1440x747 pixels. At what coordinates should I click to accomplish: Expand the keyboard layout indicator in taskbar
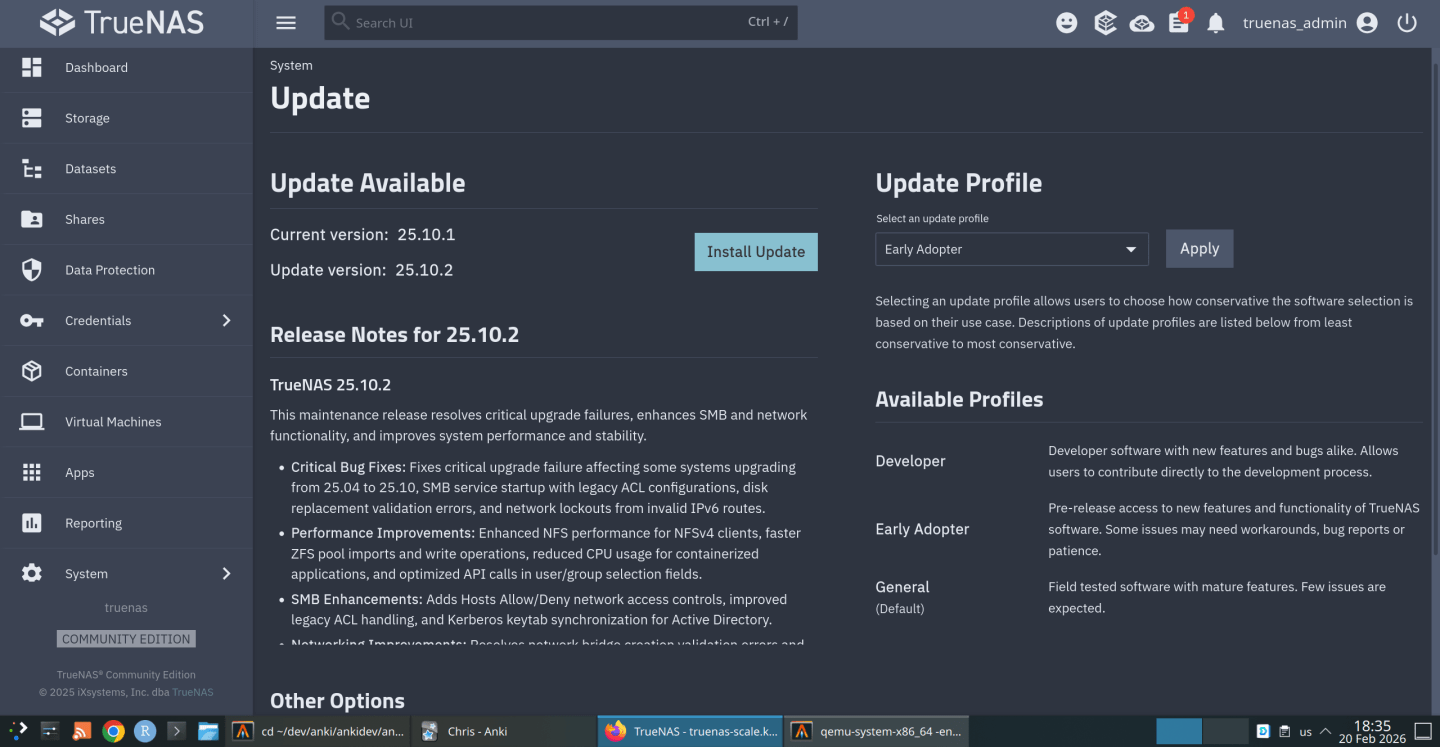click(1305, 731)
